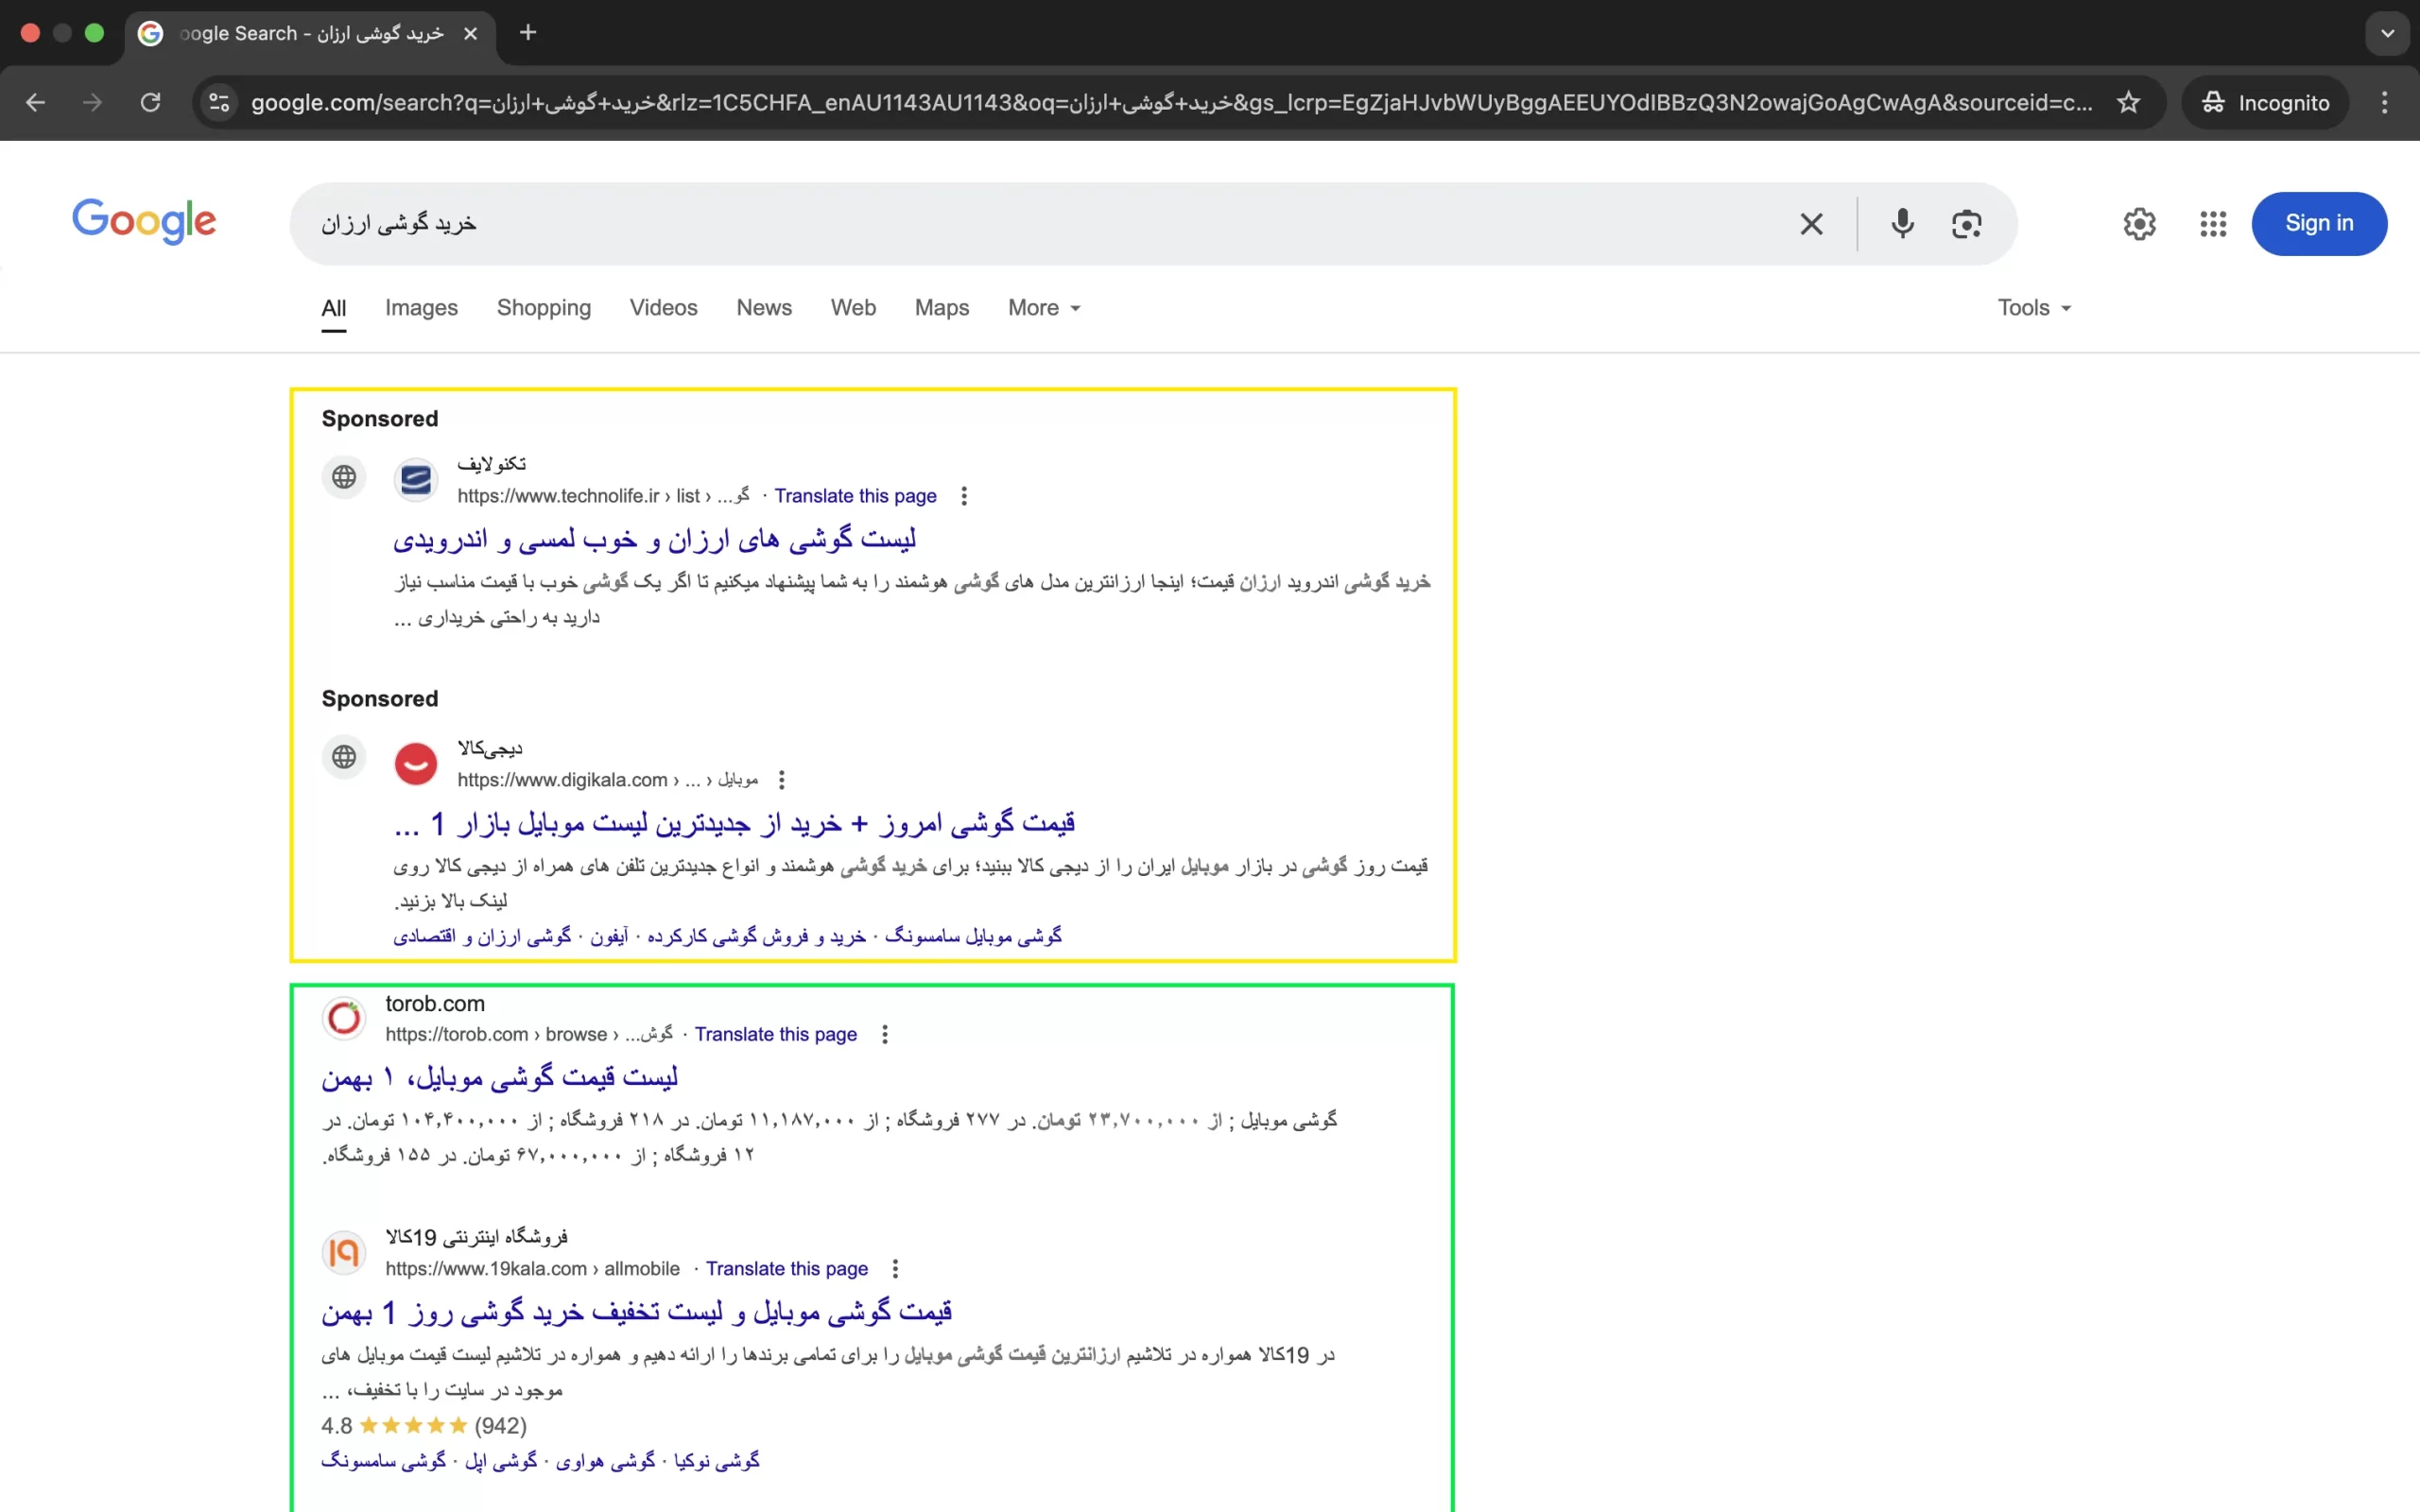Bookmark this page with star icon
The image size is (2420, 1512).
point(2128,102)
